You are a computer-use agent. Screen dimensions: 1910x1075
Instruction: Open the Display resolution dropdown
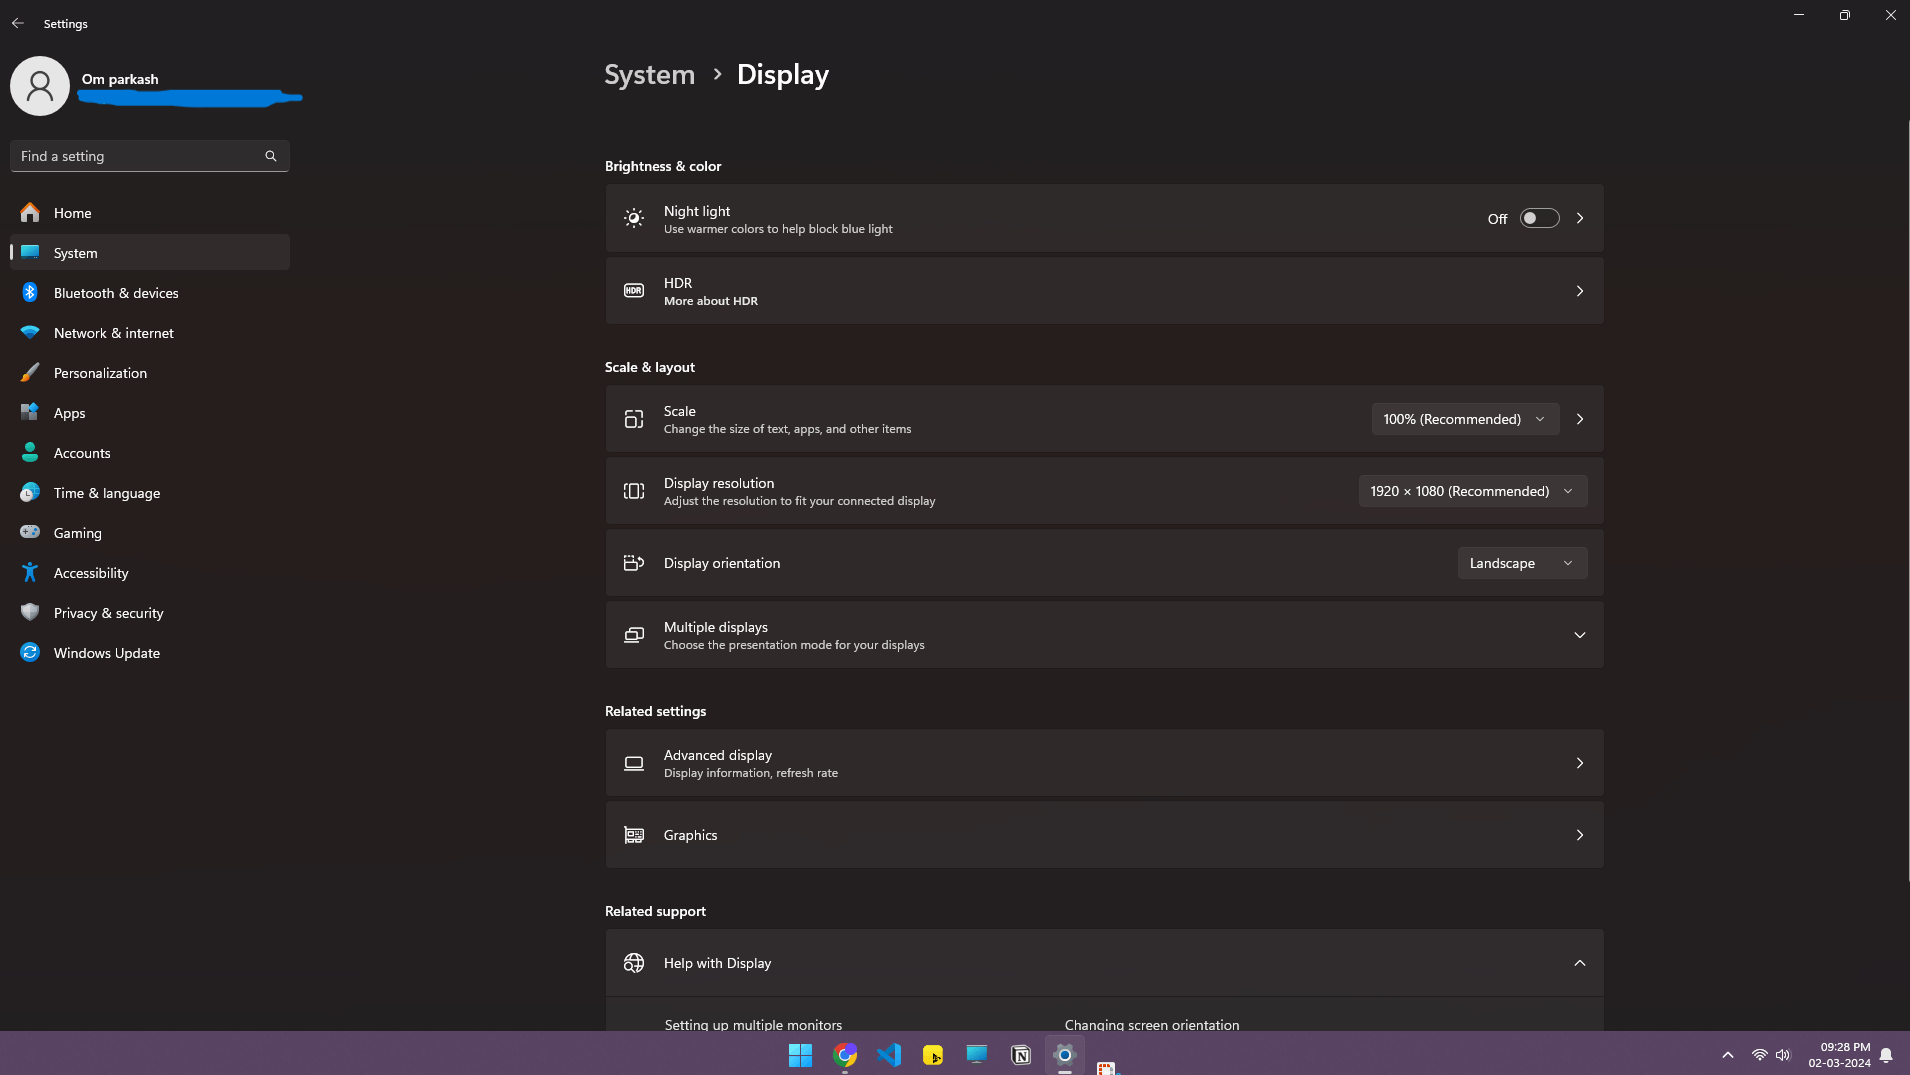[x=1472, y=491]
